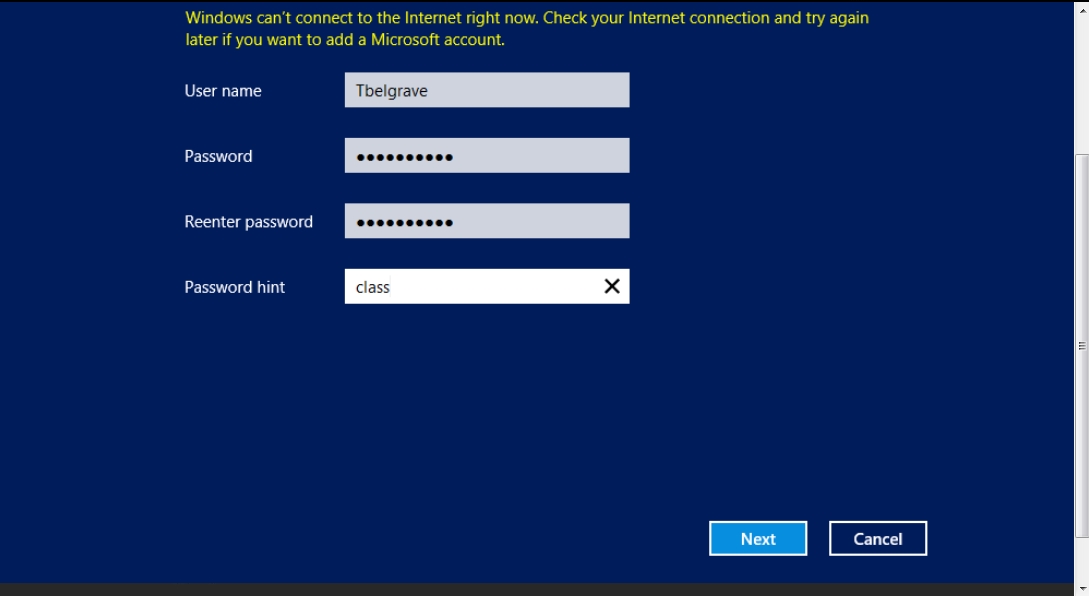Click the "Password hint" label
The width and height of the screenshot is (1089, 596).
point(235,287)
